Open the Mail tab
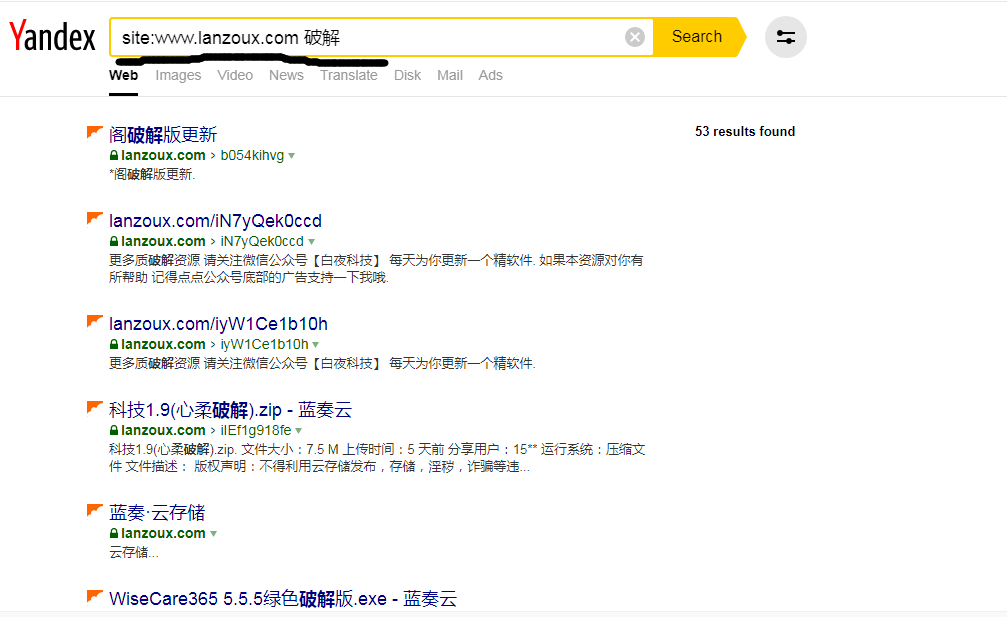The image size is (1007, 617). pos(450,75)
